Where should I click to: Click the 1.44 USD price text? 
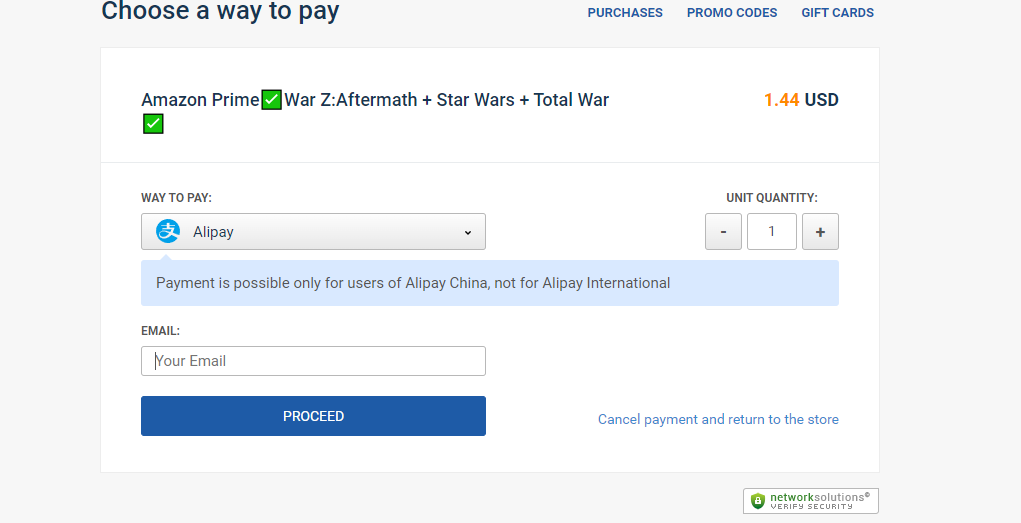[801, 100]
